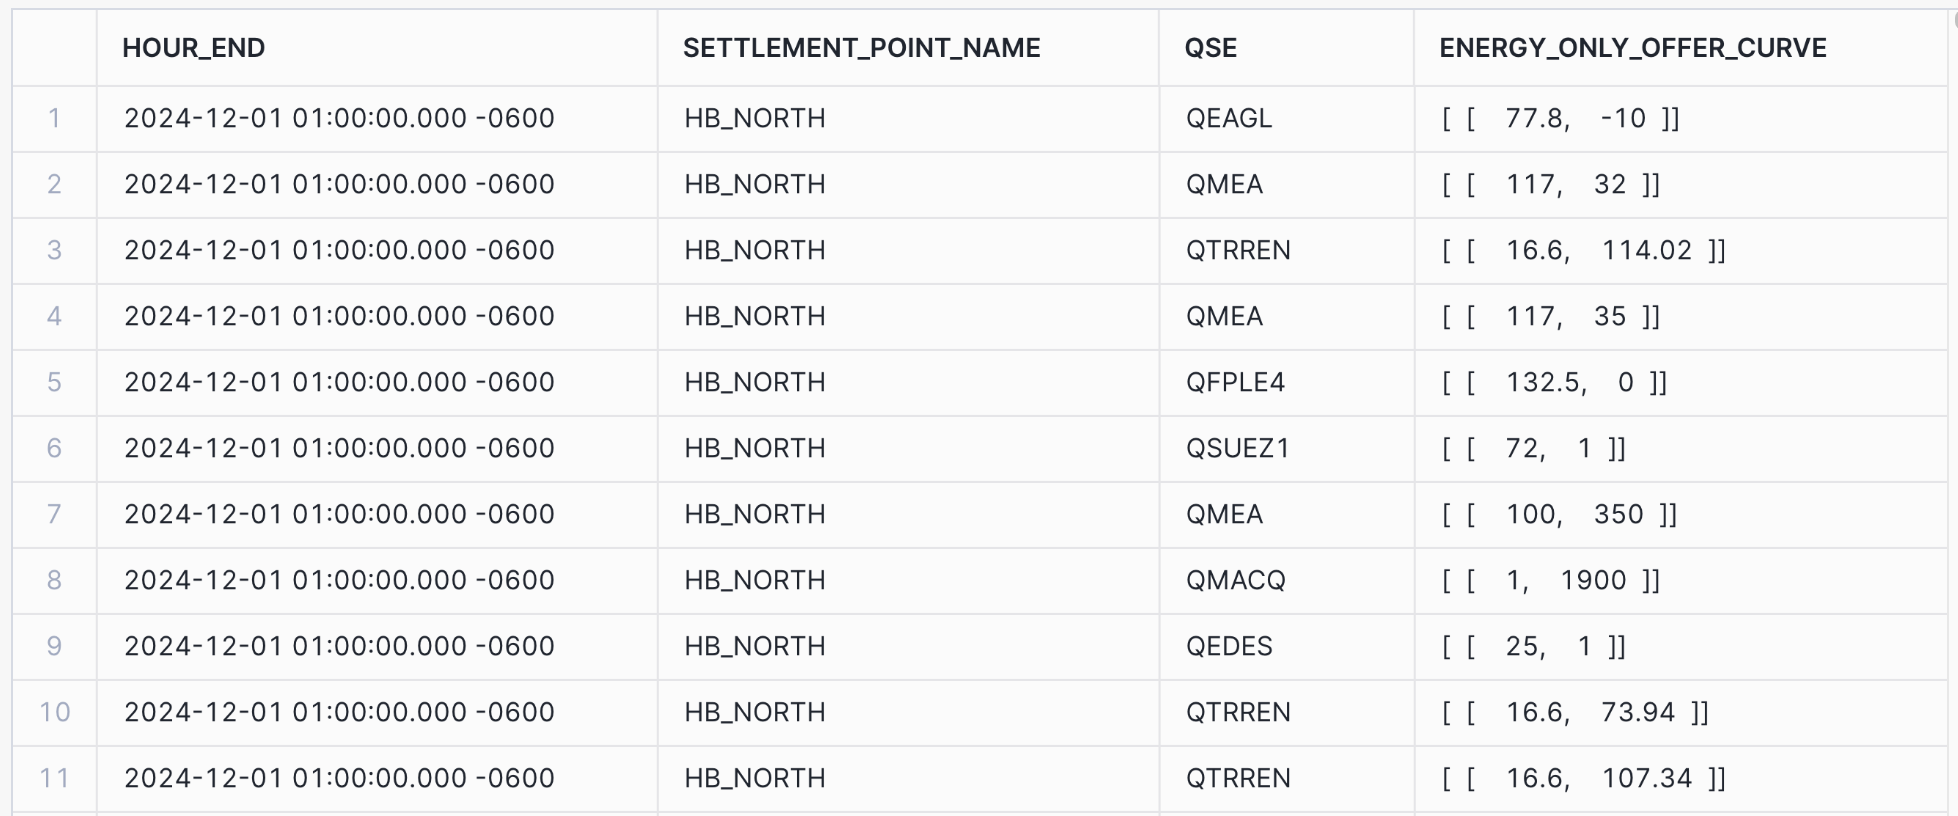Select the QEAGL cell
Screen dimensions: 1958x816
click(x=1228, y=118)
